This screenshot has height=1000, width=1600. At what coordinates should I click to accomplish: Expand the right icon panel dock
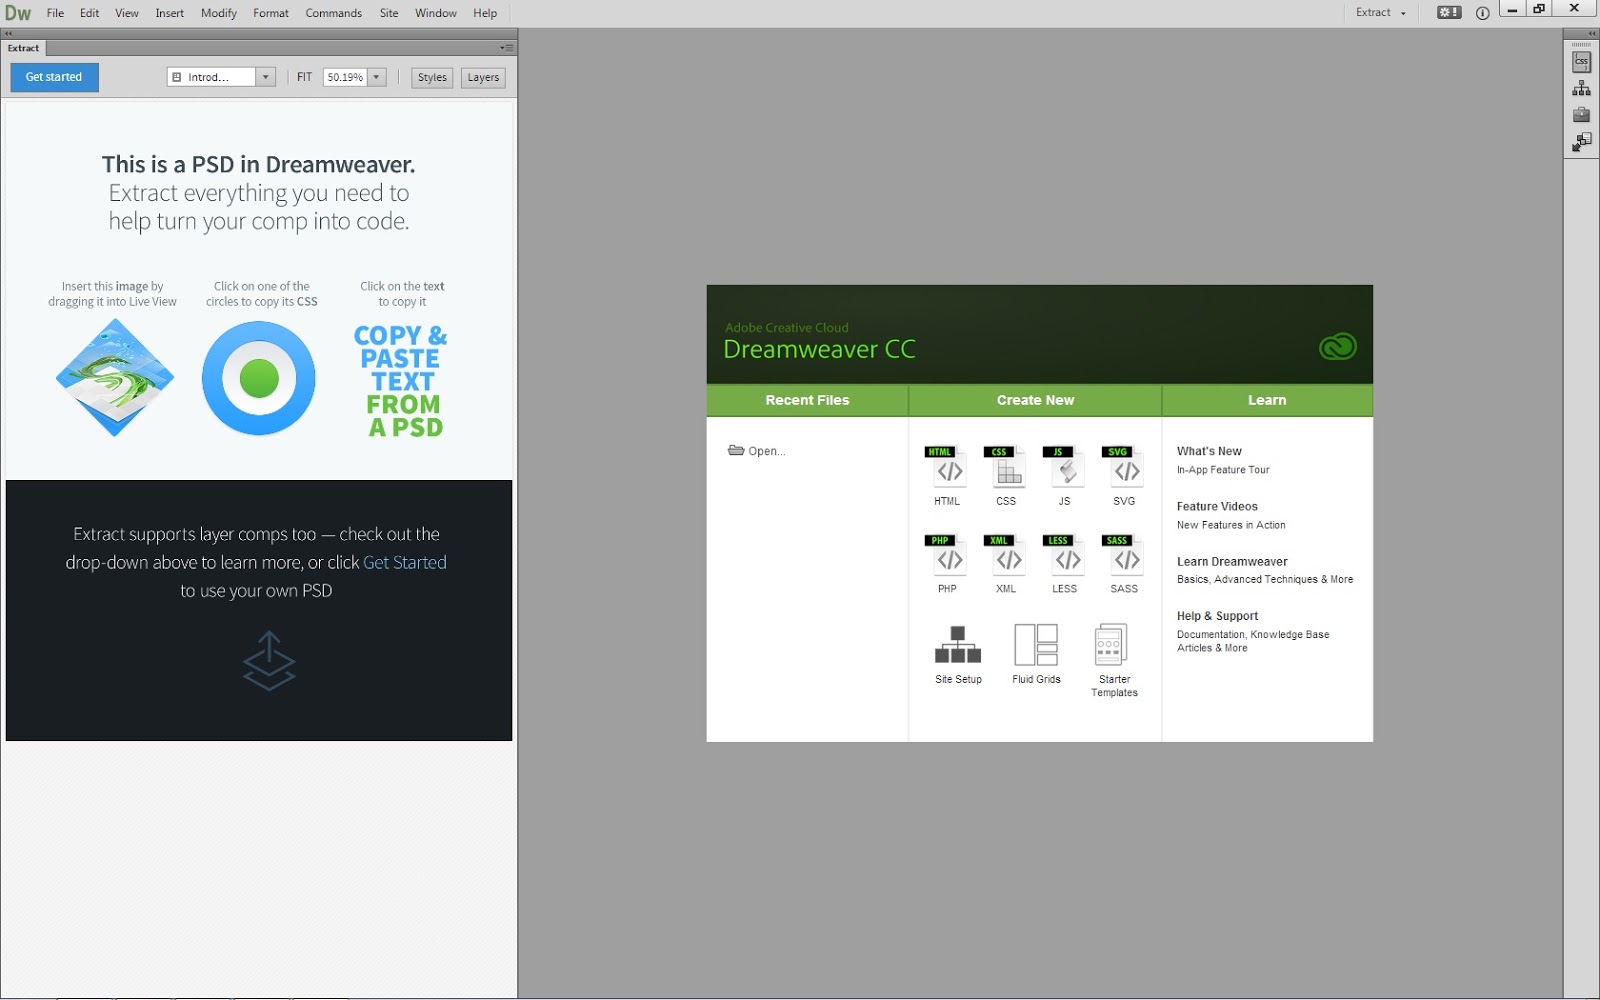point(1592,34)
